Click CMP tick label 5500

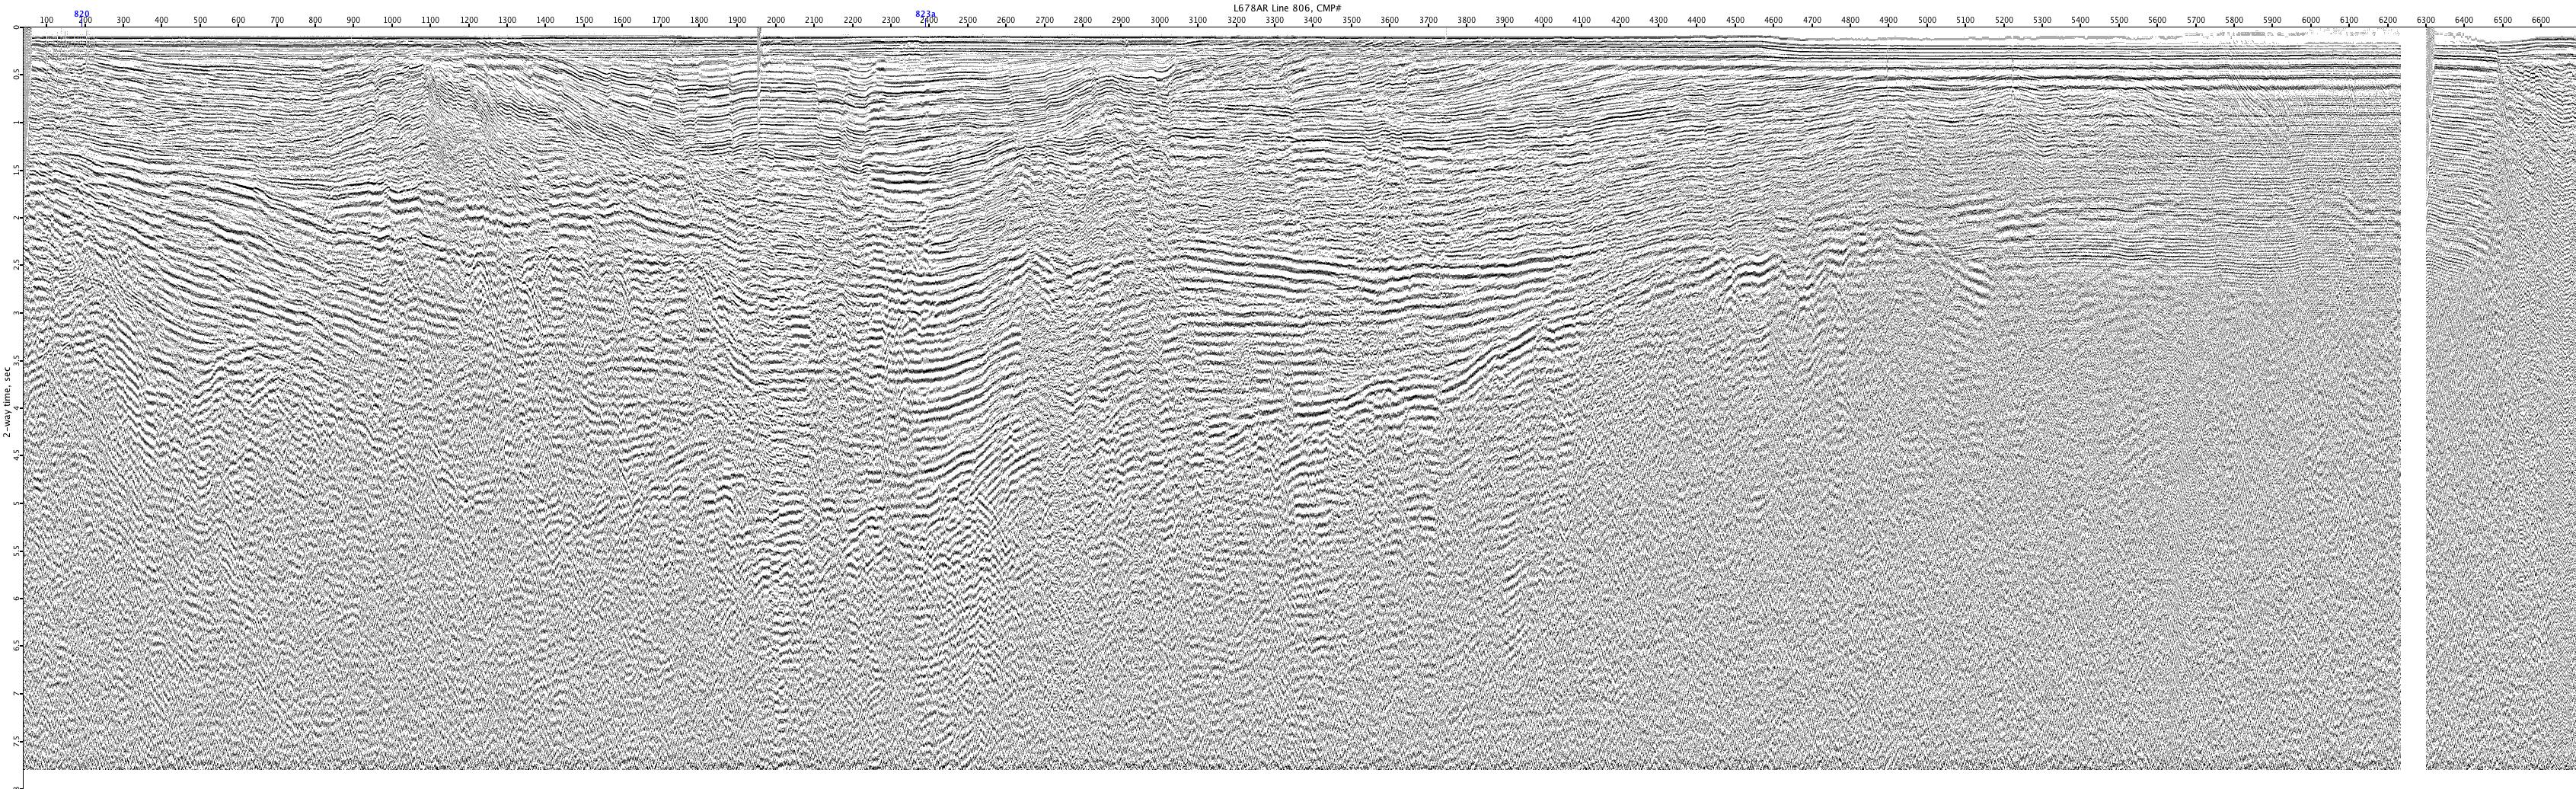coord(2119,21)
